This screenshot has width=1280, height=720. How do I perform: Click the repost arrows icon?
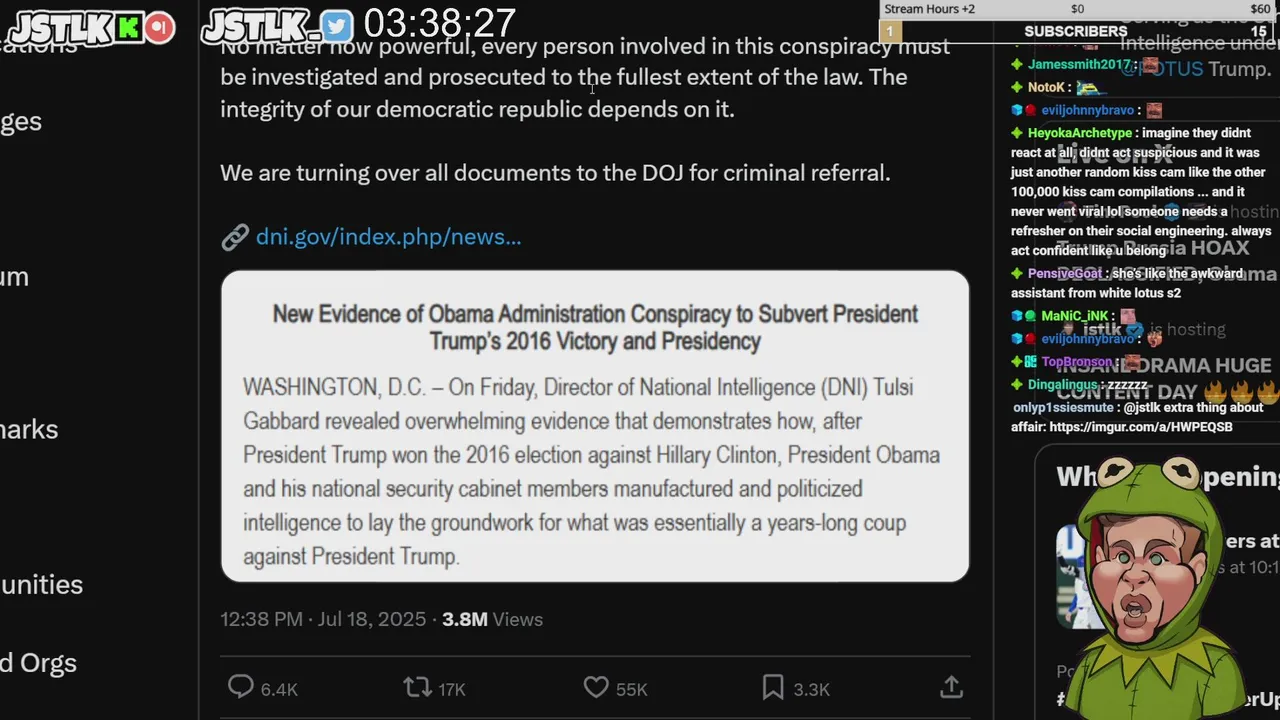click(416, 687)
